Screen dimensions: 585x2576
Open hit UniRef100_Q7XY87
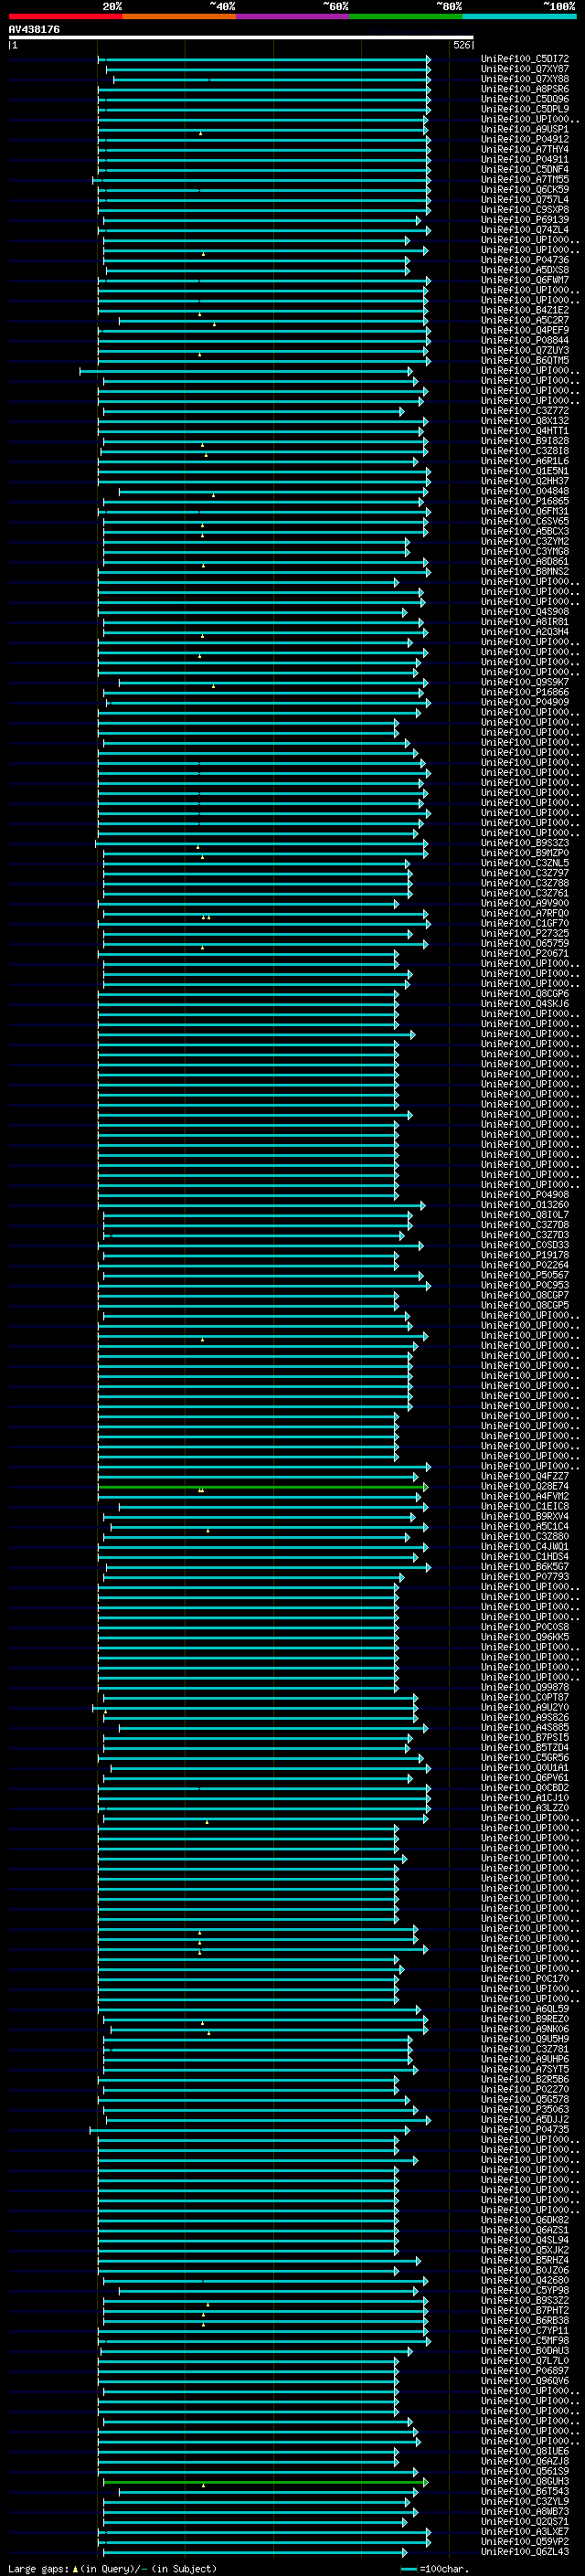[525, 69]
